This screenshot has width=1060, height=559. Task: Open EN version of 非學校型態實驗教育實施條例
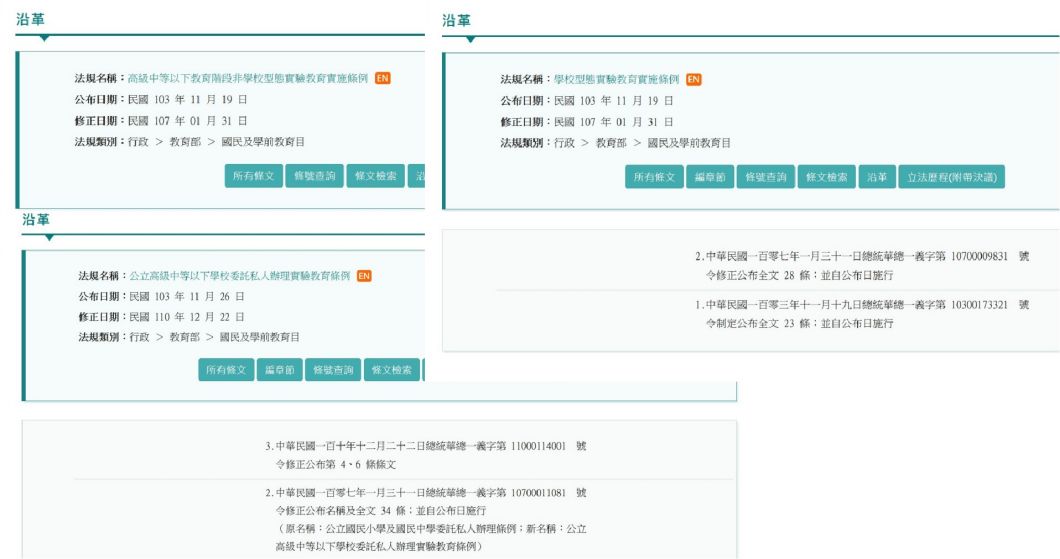(383, 78)
